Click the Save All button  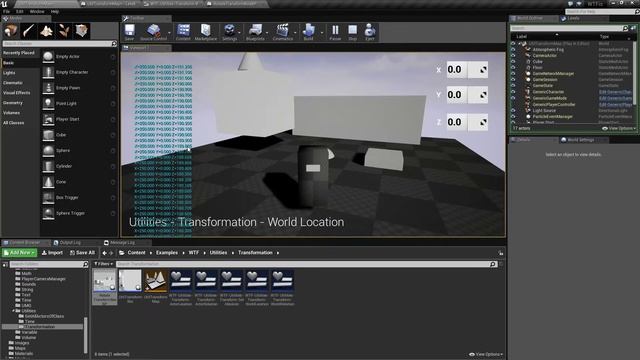(82, 253)
